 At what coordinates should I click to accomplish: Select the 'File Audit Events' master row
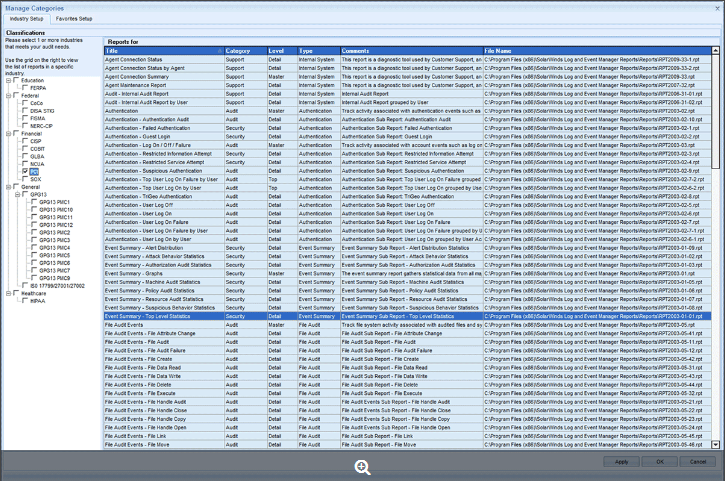click(x=407, y=325)
